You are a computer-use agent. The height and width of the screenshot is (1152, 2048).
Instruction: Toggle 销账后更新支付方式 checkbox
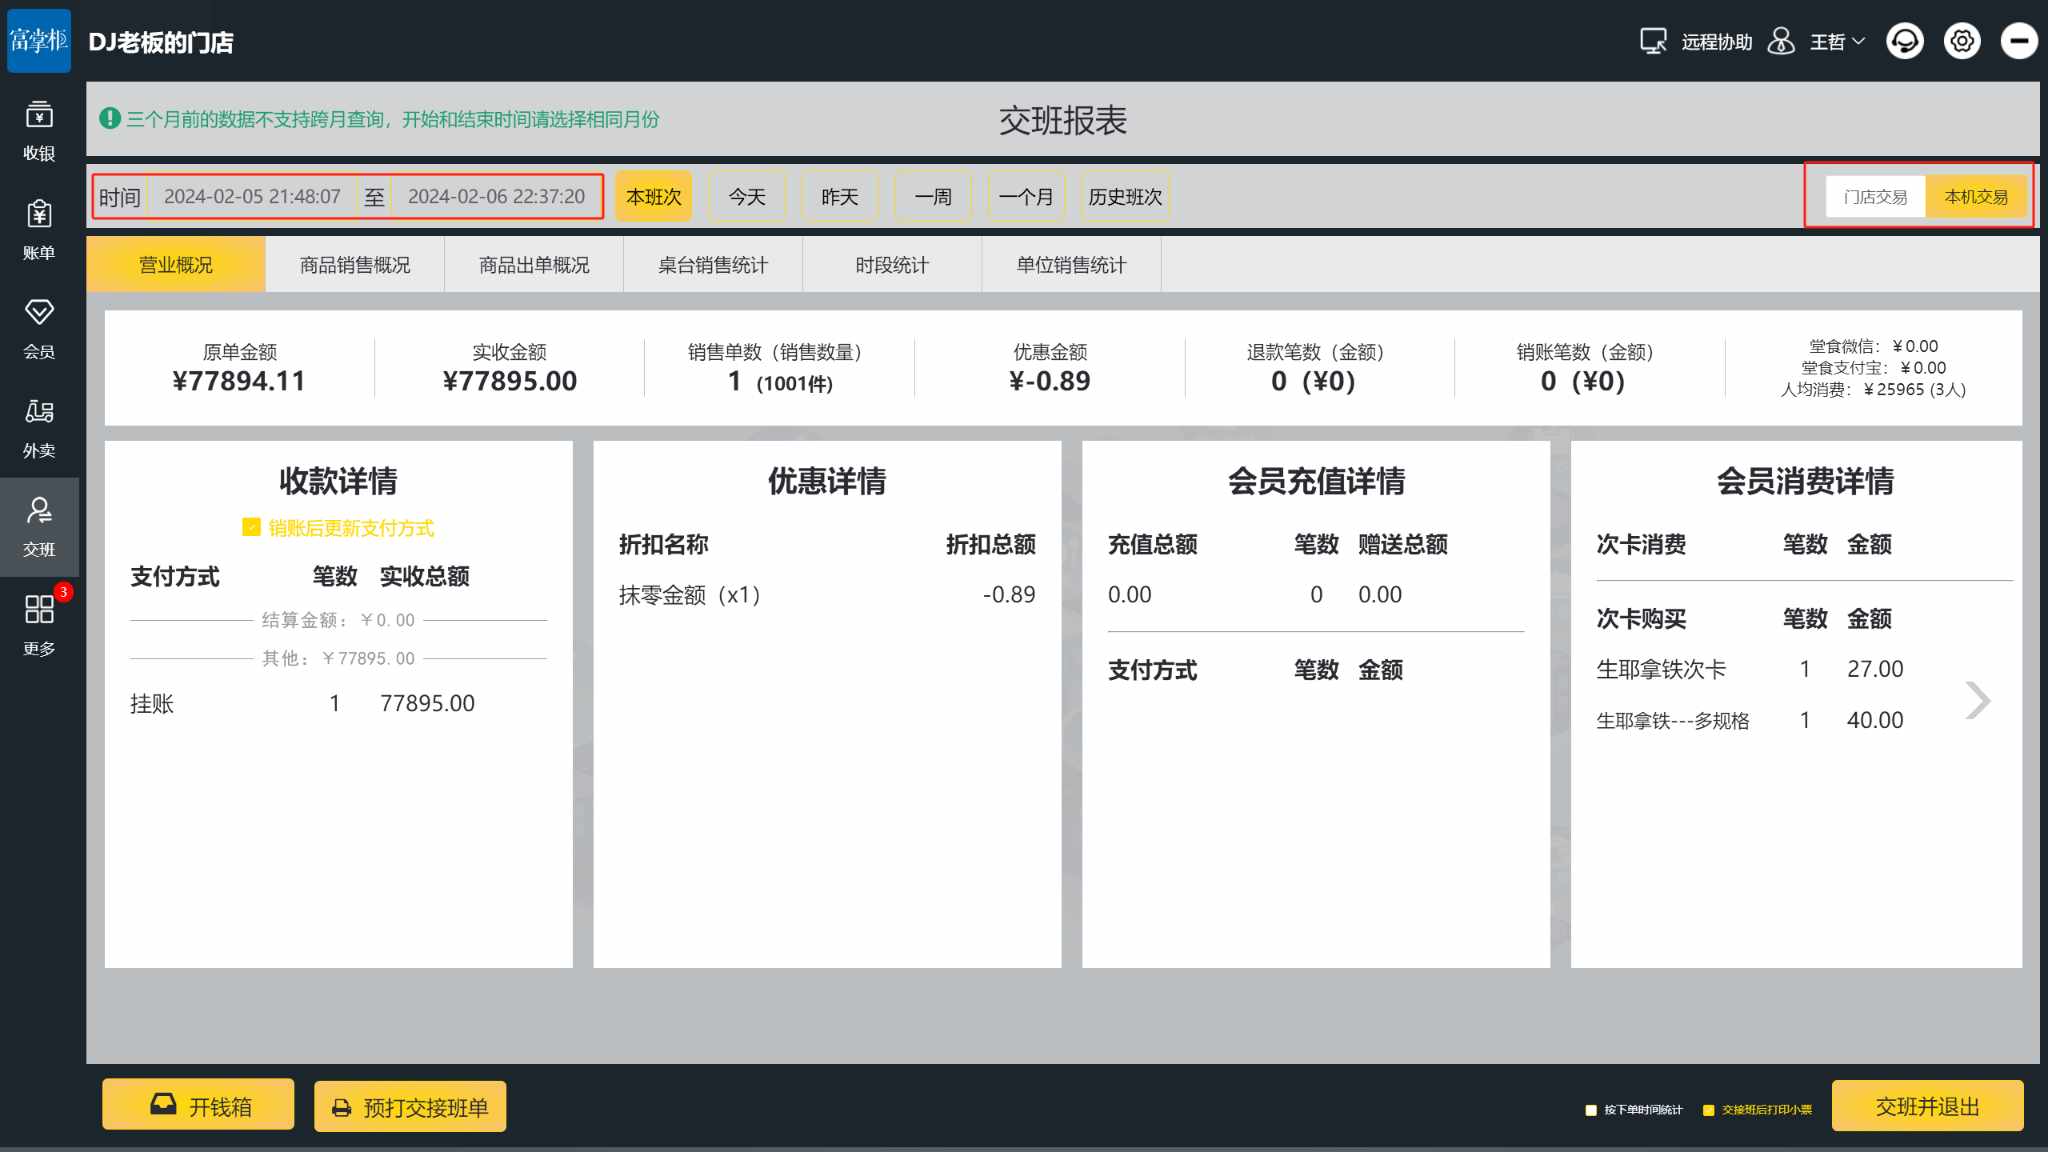coord(251,527)
